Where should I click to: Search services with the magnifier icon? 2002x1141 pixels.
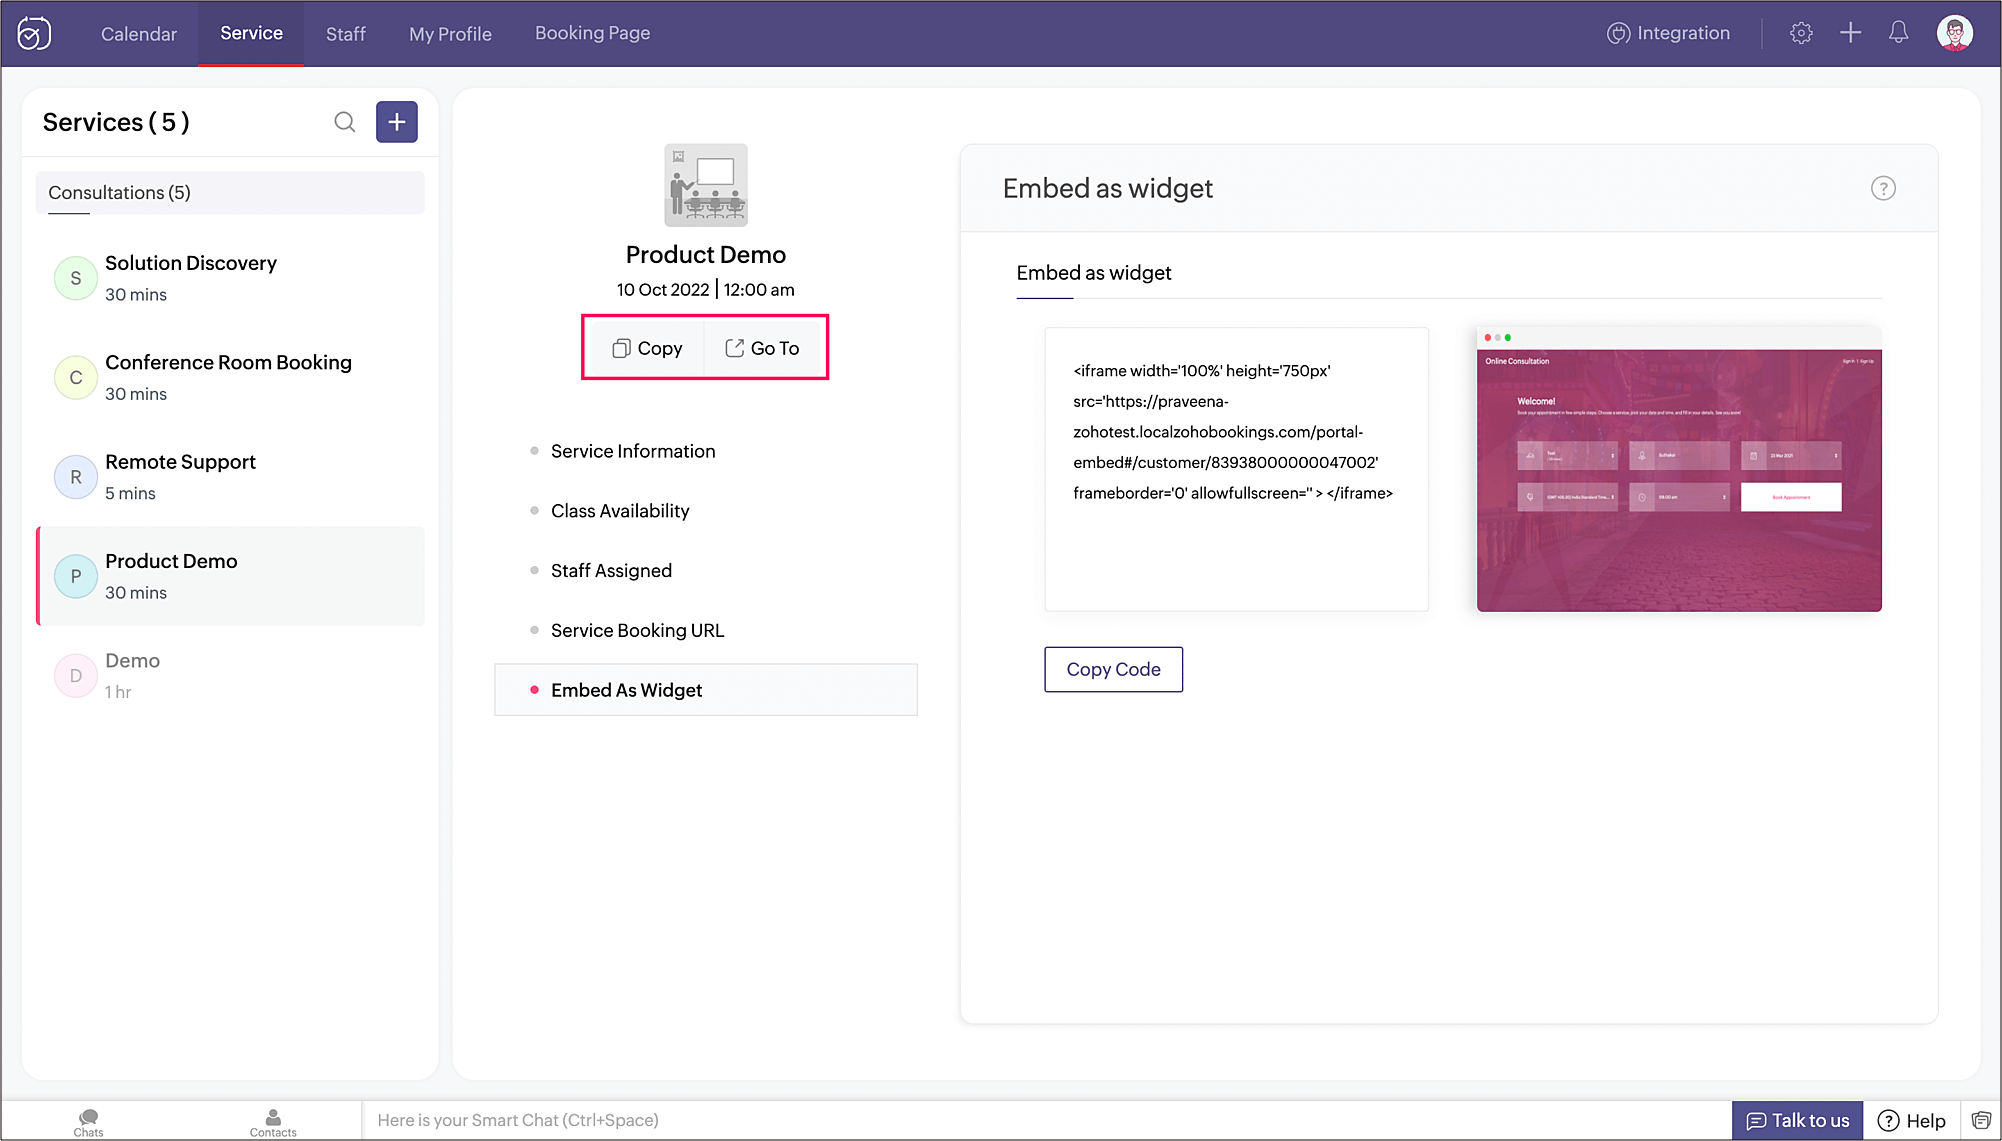click(345, 122)
